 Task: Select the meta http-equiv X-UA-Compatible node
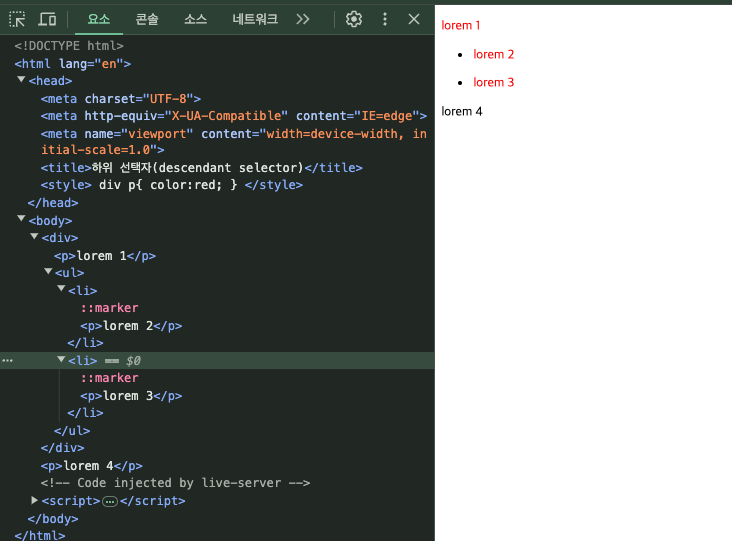point(233,116)
